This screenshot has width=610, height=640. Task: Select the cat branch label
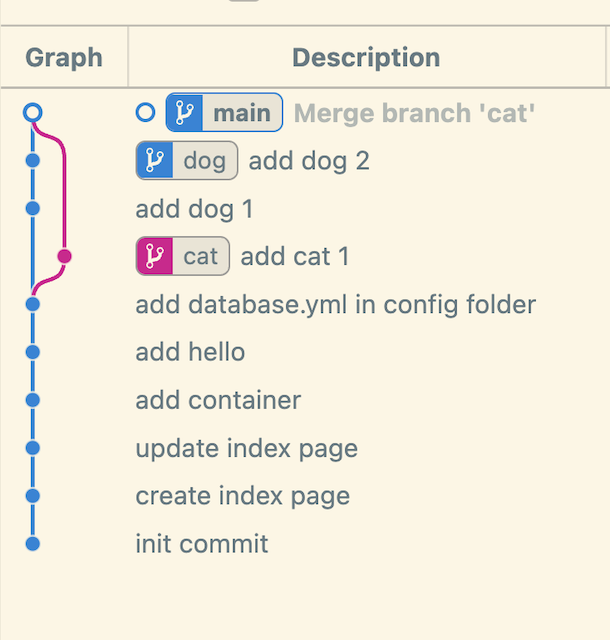200,257
